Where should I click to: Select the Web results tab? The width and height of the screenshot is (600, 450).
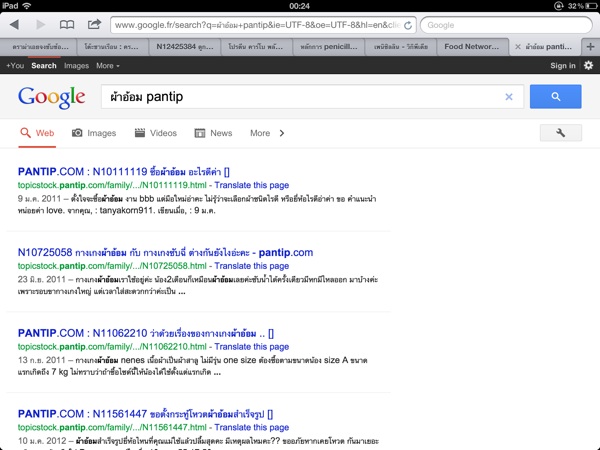point(37,133)
